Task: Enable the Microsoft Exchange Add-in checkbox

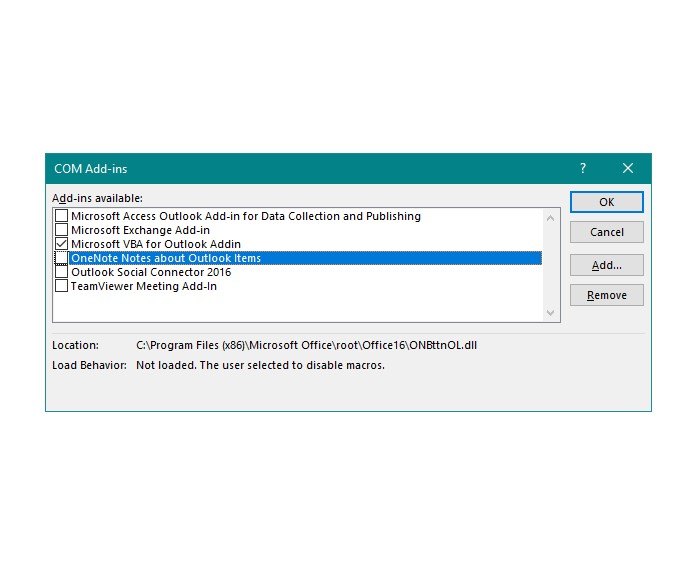Action: (x=61, y=230)
